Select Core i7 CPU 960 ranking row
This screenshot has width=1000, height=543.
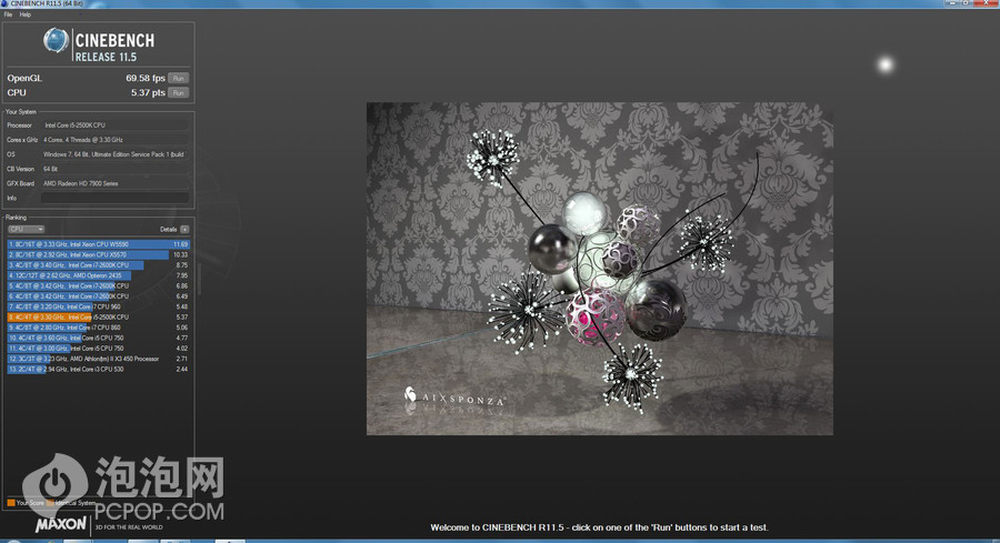click(x=98, y=307)
